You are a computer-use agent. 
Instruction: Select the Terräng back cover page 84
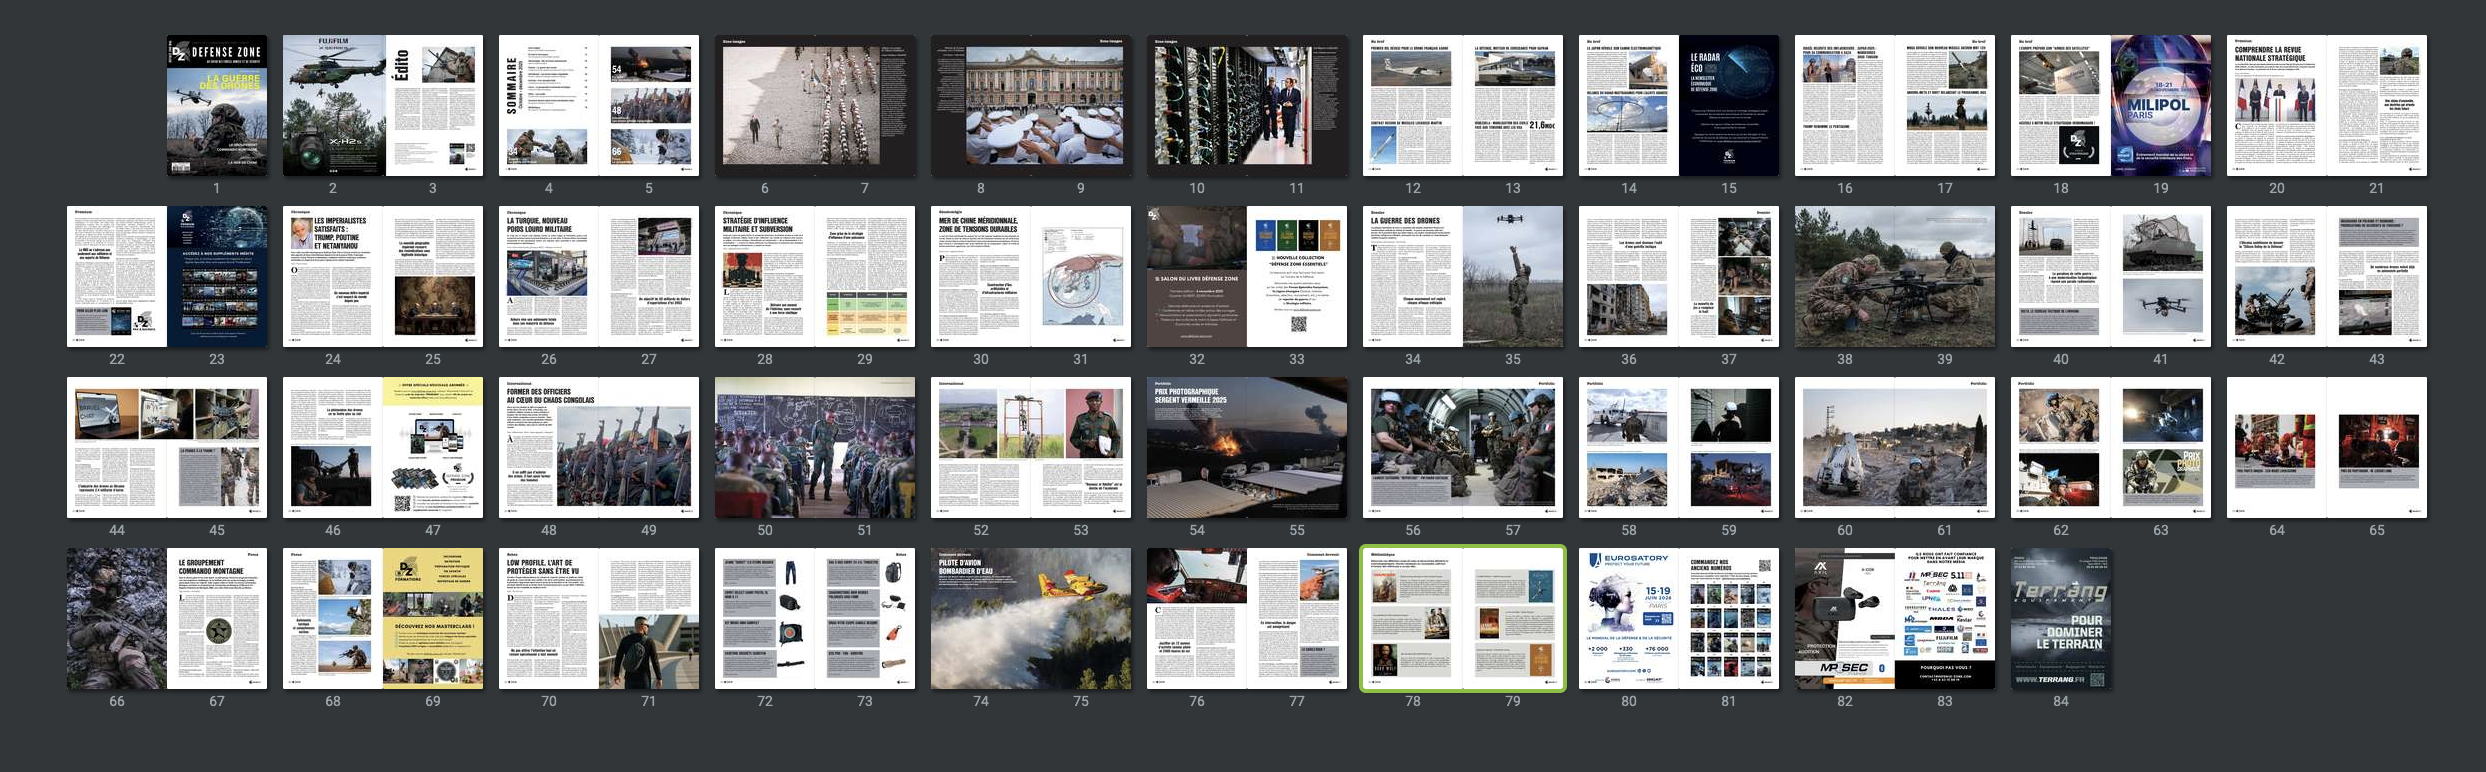coord(2060,619)
